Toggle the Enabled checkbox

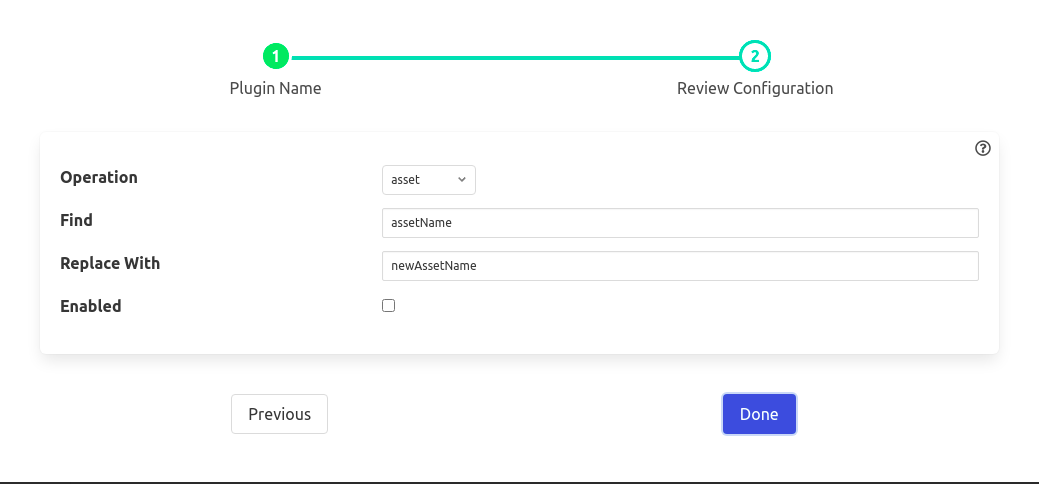(x=389, y=306)
